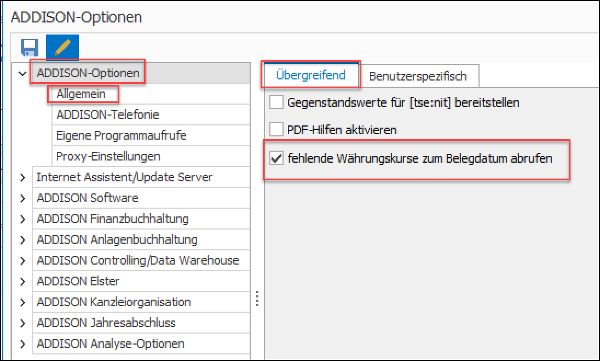Screen dimensions: 600x361
Task: Enable PDF-Hilfen aktivieren checkbox
Action: 276,129
